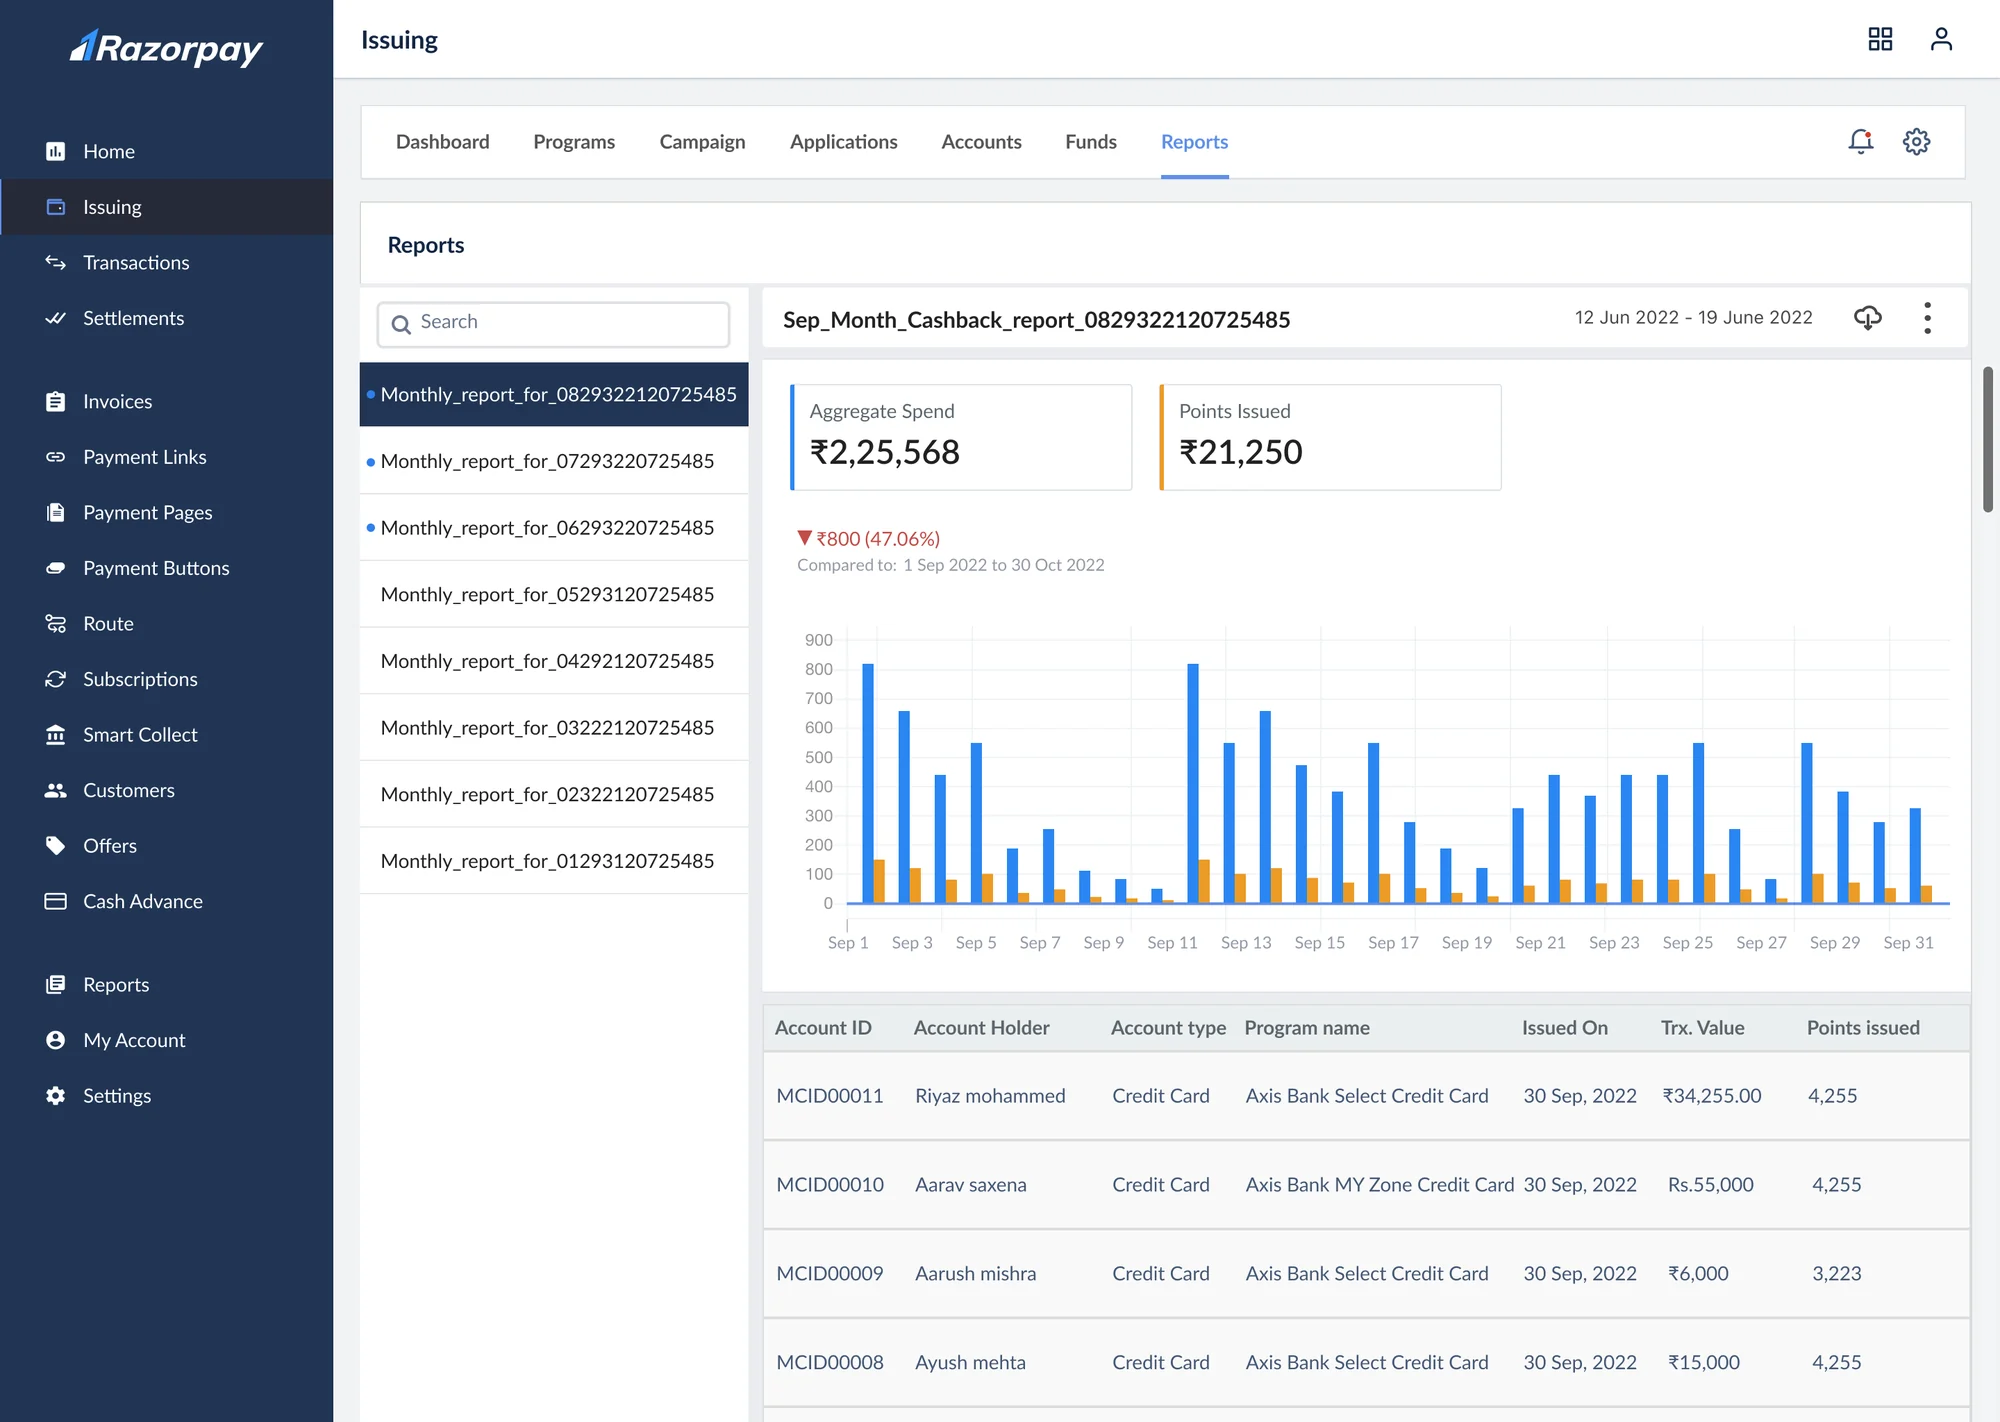Click the Subscriptions refresh icon
Screen dimensions: 2000x1422
click(56, 679)
